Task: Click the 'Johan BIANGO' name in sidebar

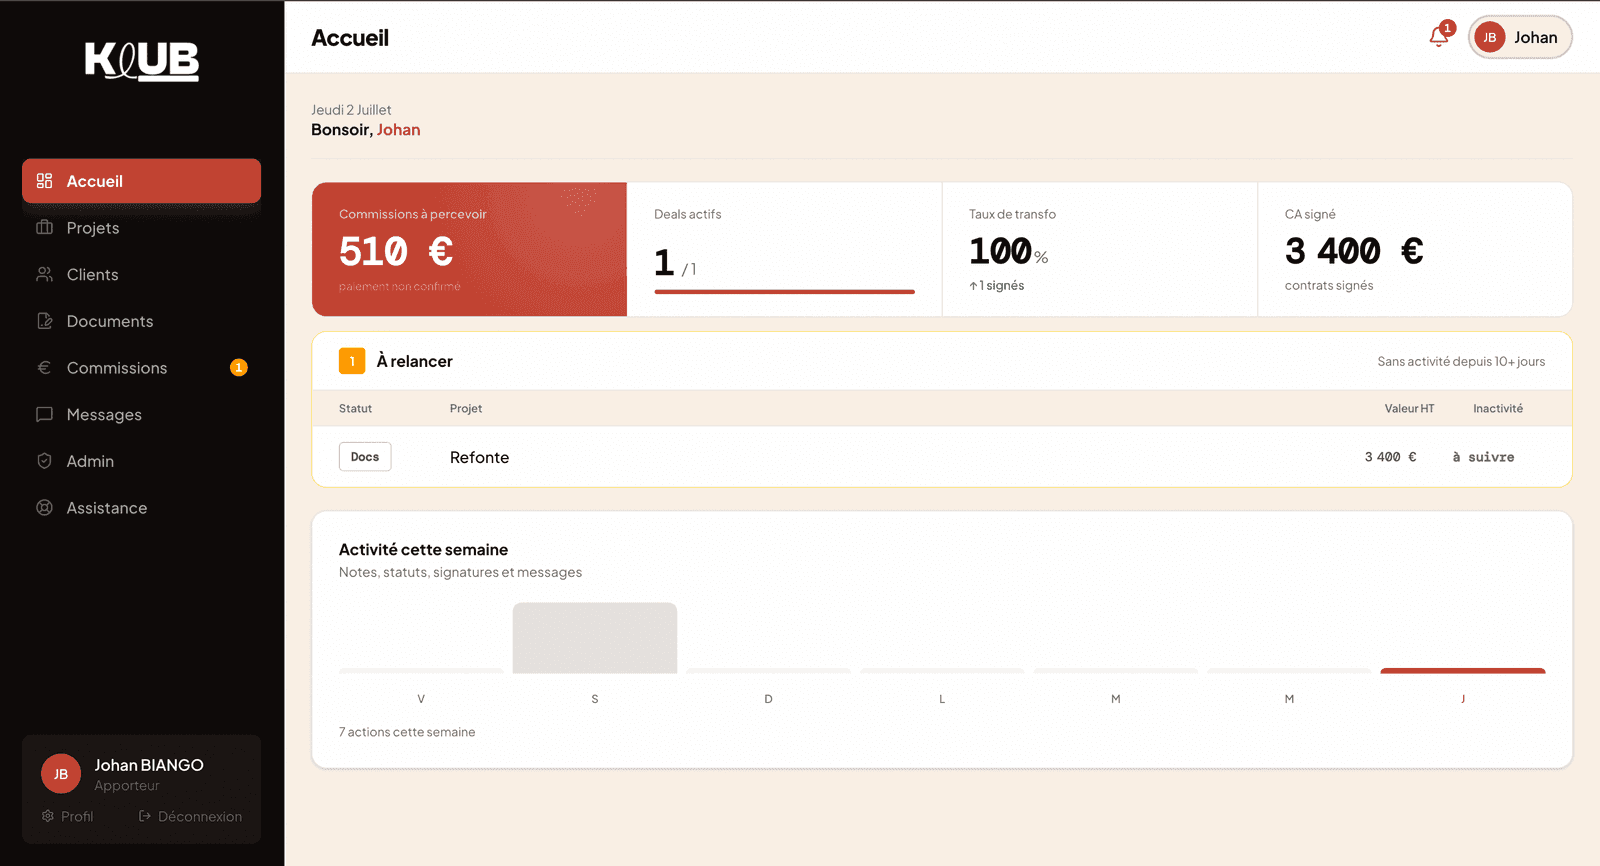Action: pyautogui.click(x=149, y=765)
